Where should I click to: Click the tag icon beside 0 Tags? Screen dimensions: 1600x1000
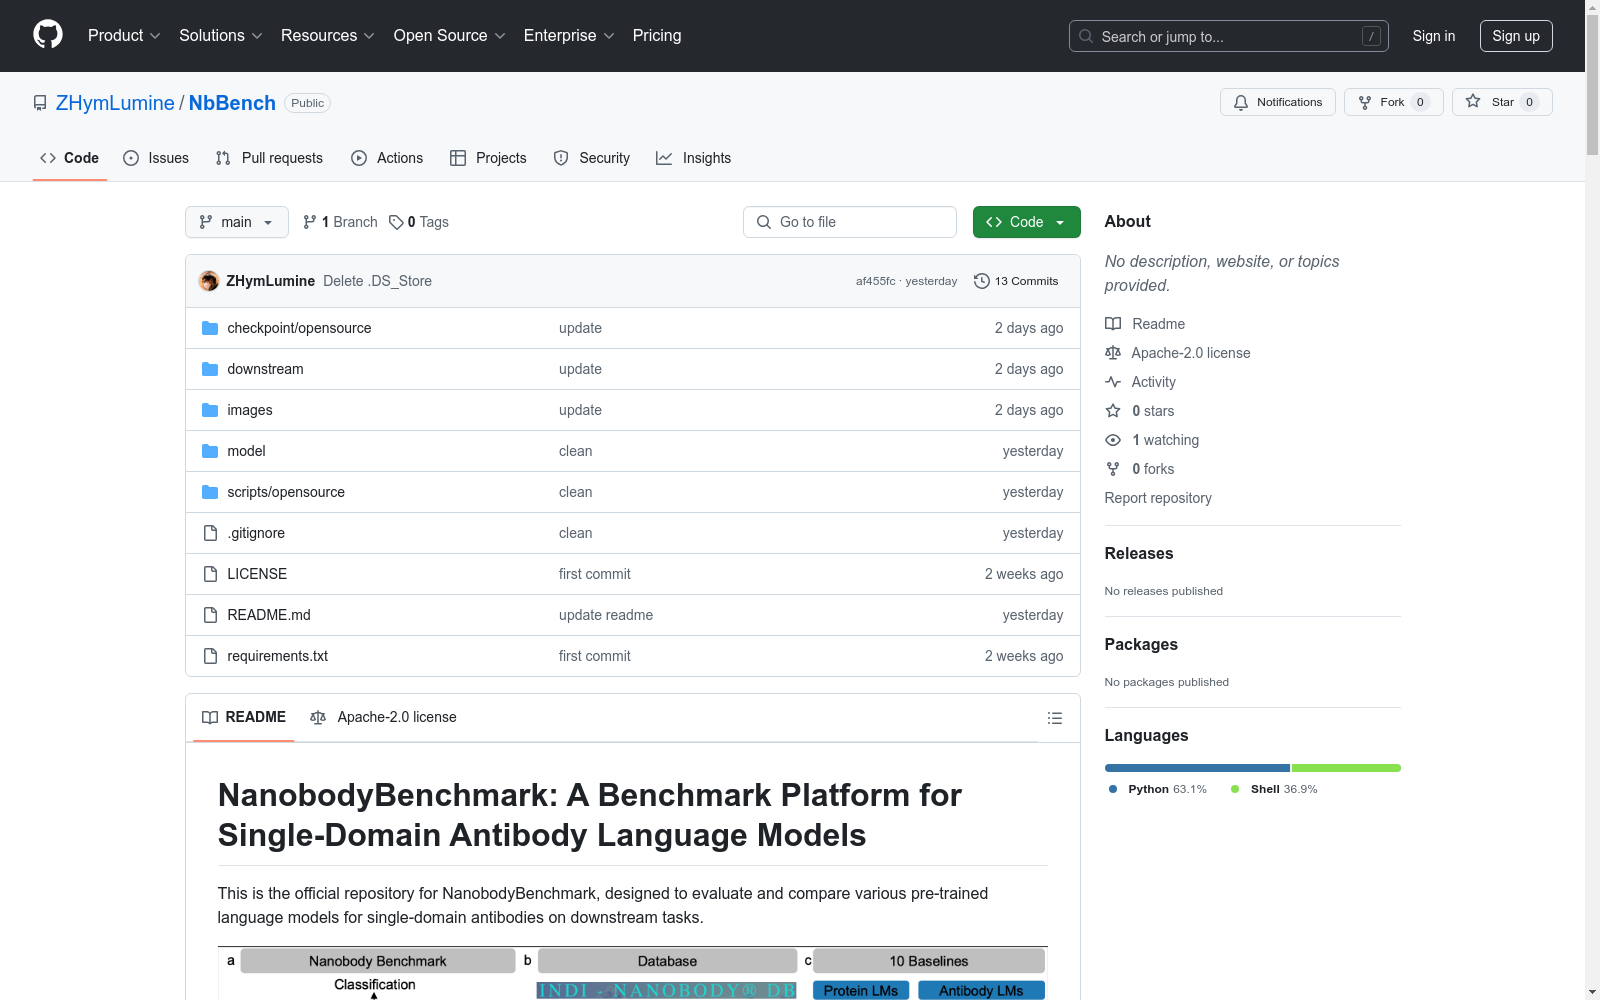tap(396, 222)
